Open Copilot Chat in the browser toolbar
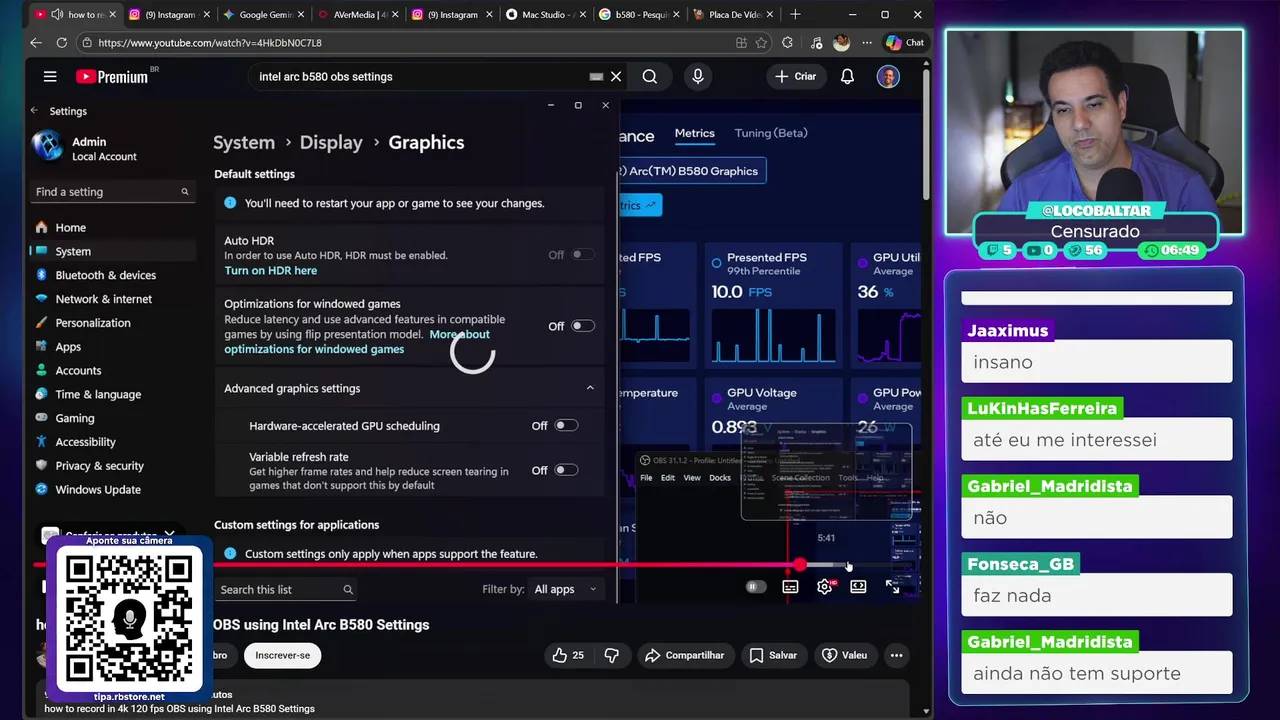 coord(905,43)
